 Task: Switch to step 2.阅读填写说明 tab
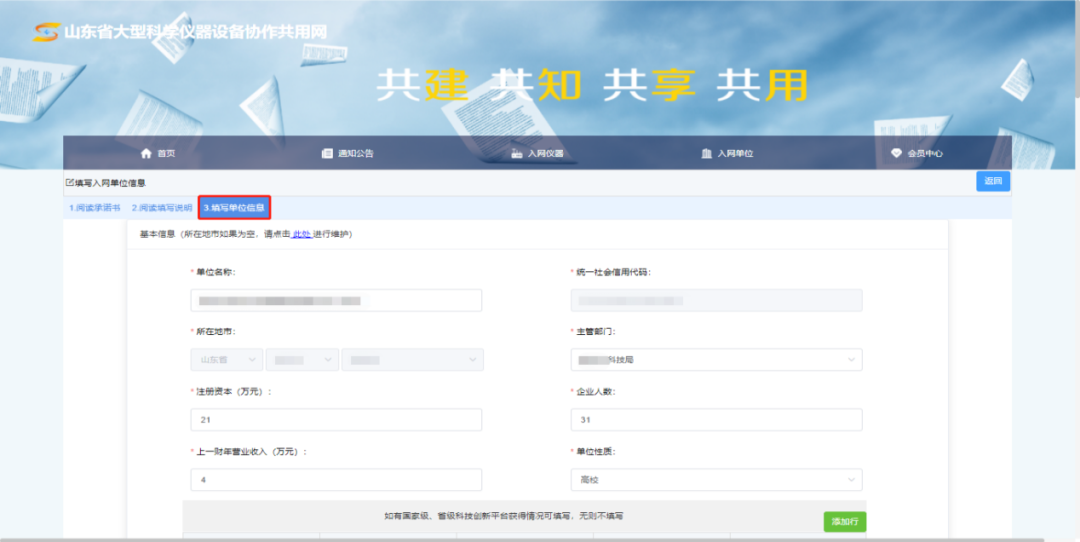pyautogui.click(x=161, y=208)
